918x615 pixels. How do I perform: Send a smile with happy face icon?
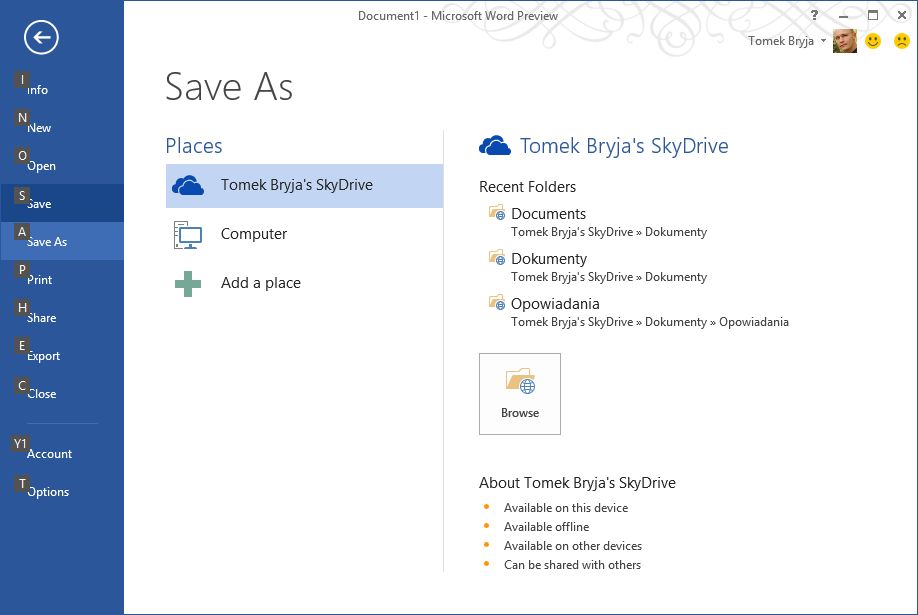click(873, 41)
